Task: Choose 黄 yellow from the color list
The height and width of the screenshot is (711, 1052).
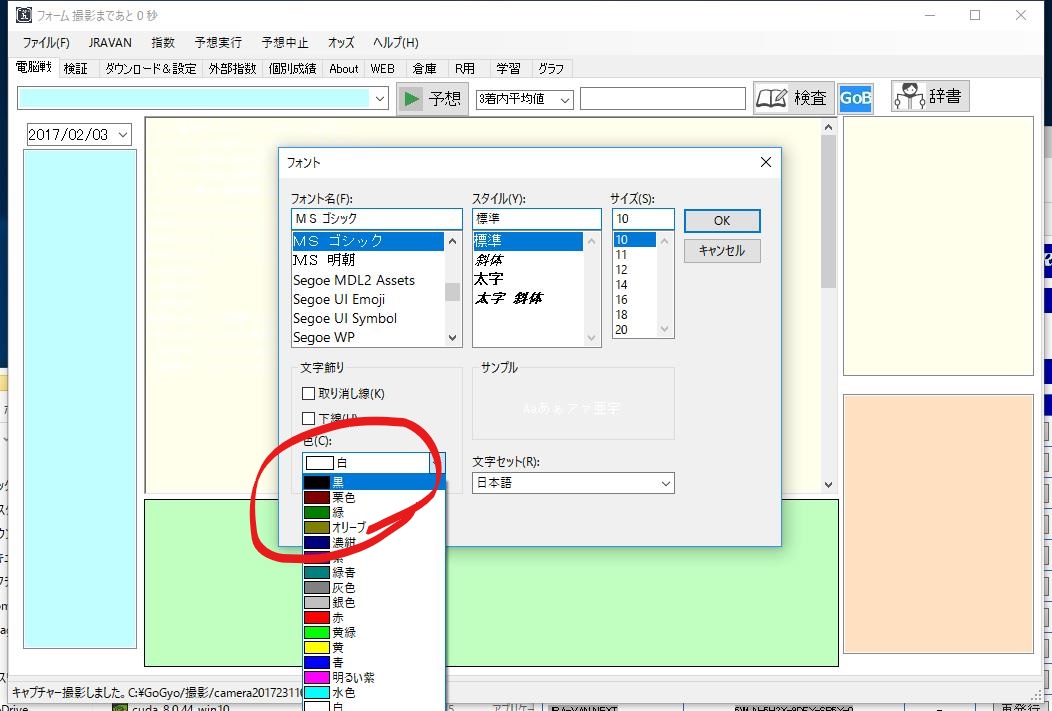Action: click(373, 647)
